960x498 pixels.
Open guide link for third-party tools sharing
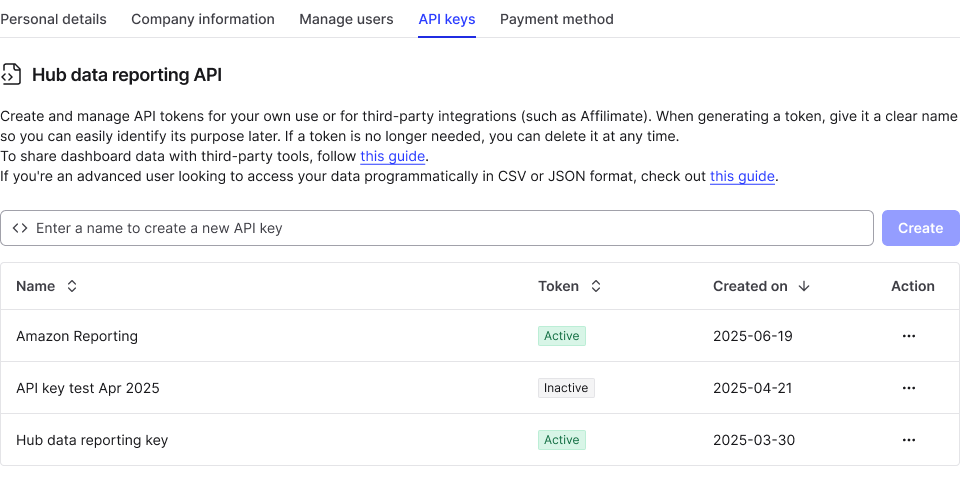click(393, 156)
